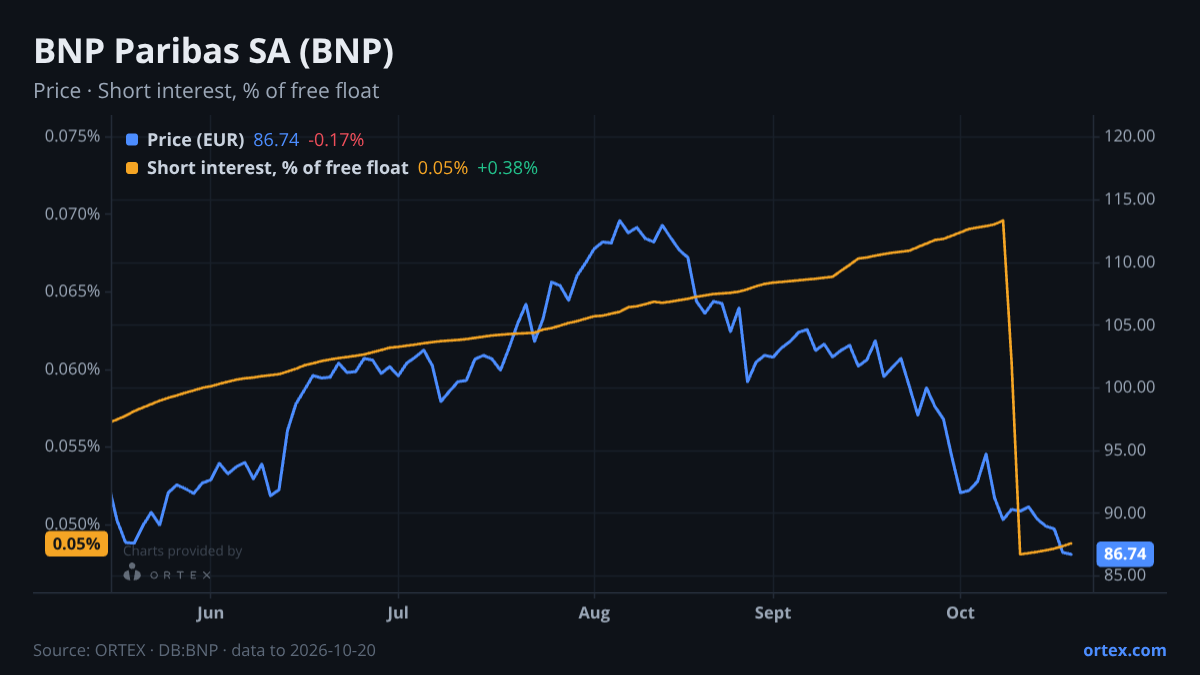This screenshot has height=675, width=1200.
Task: Select the orange 0.05% axis badge
Action: (x=76, y=544)
